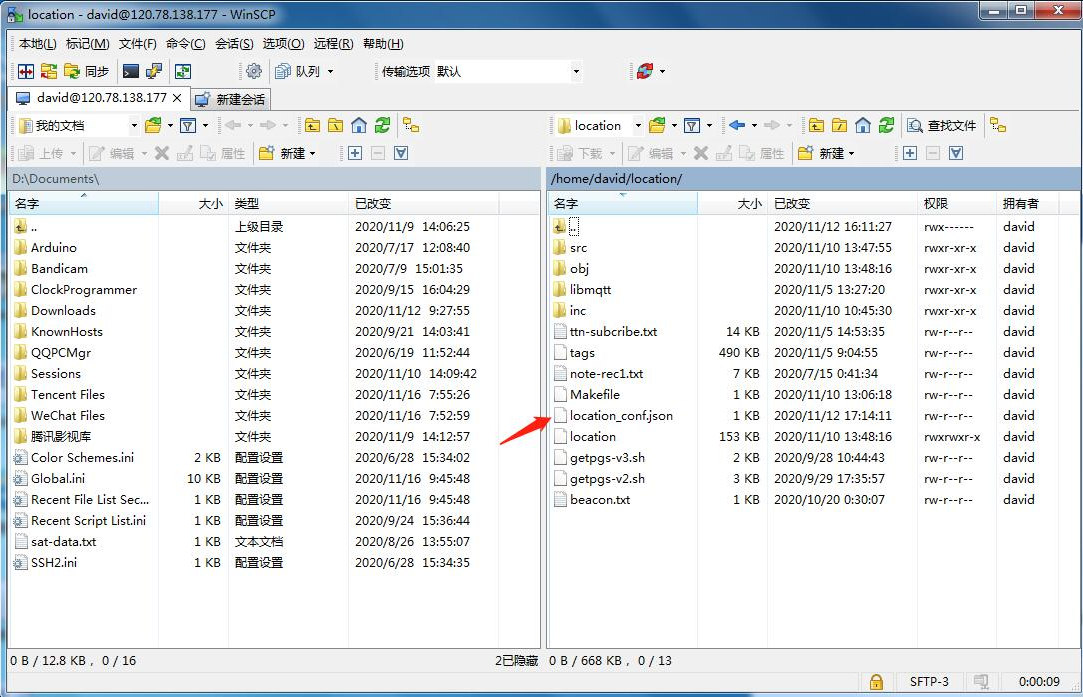Go to local home directory icon
Screen dimensions: 1083x697
pyautogui.click(x=358, y=126)
